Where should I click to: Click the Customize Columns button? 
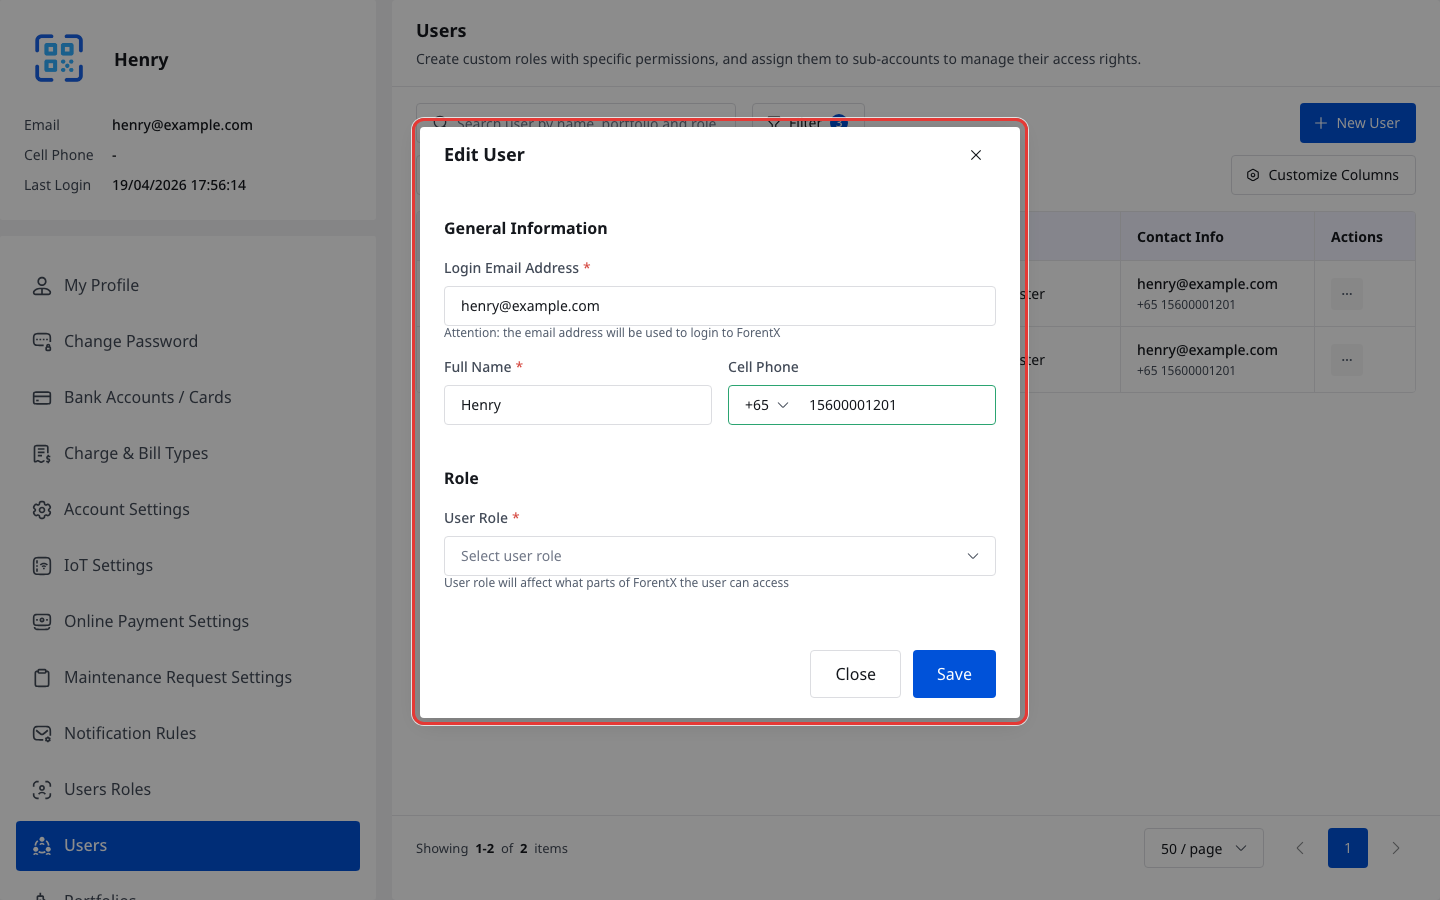pos(1323,175)
